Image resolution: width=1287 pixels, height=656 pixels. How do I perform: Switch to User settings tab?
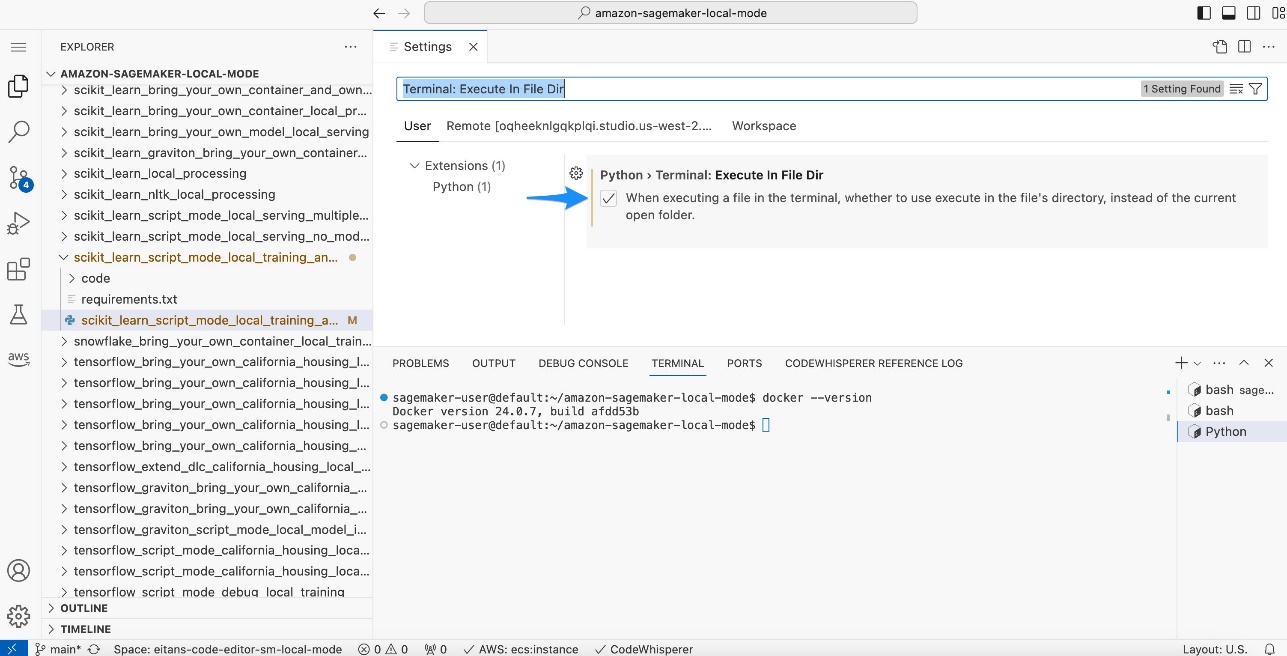click(x=417, y=126)
